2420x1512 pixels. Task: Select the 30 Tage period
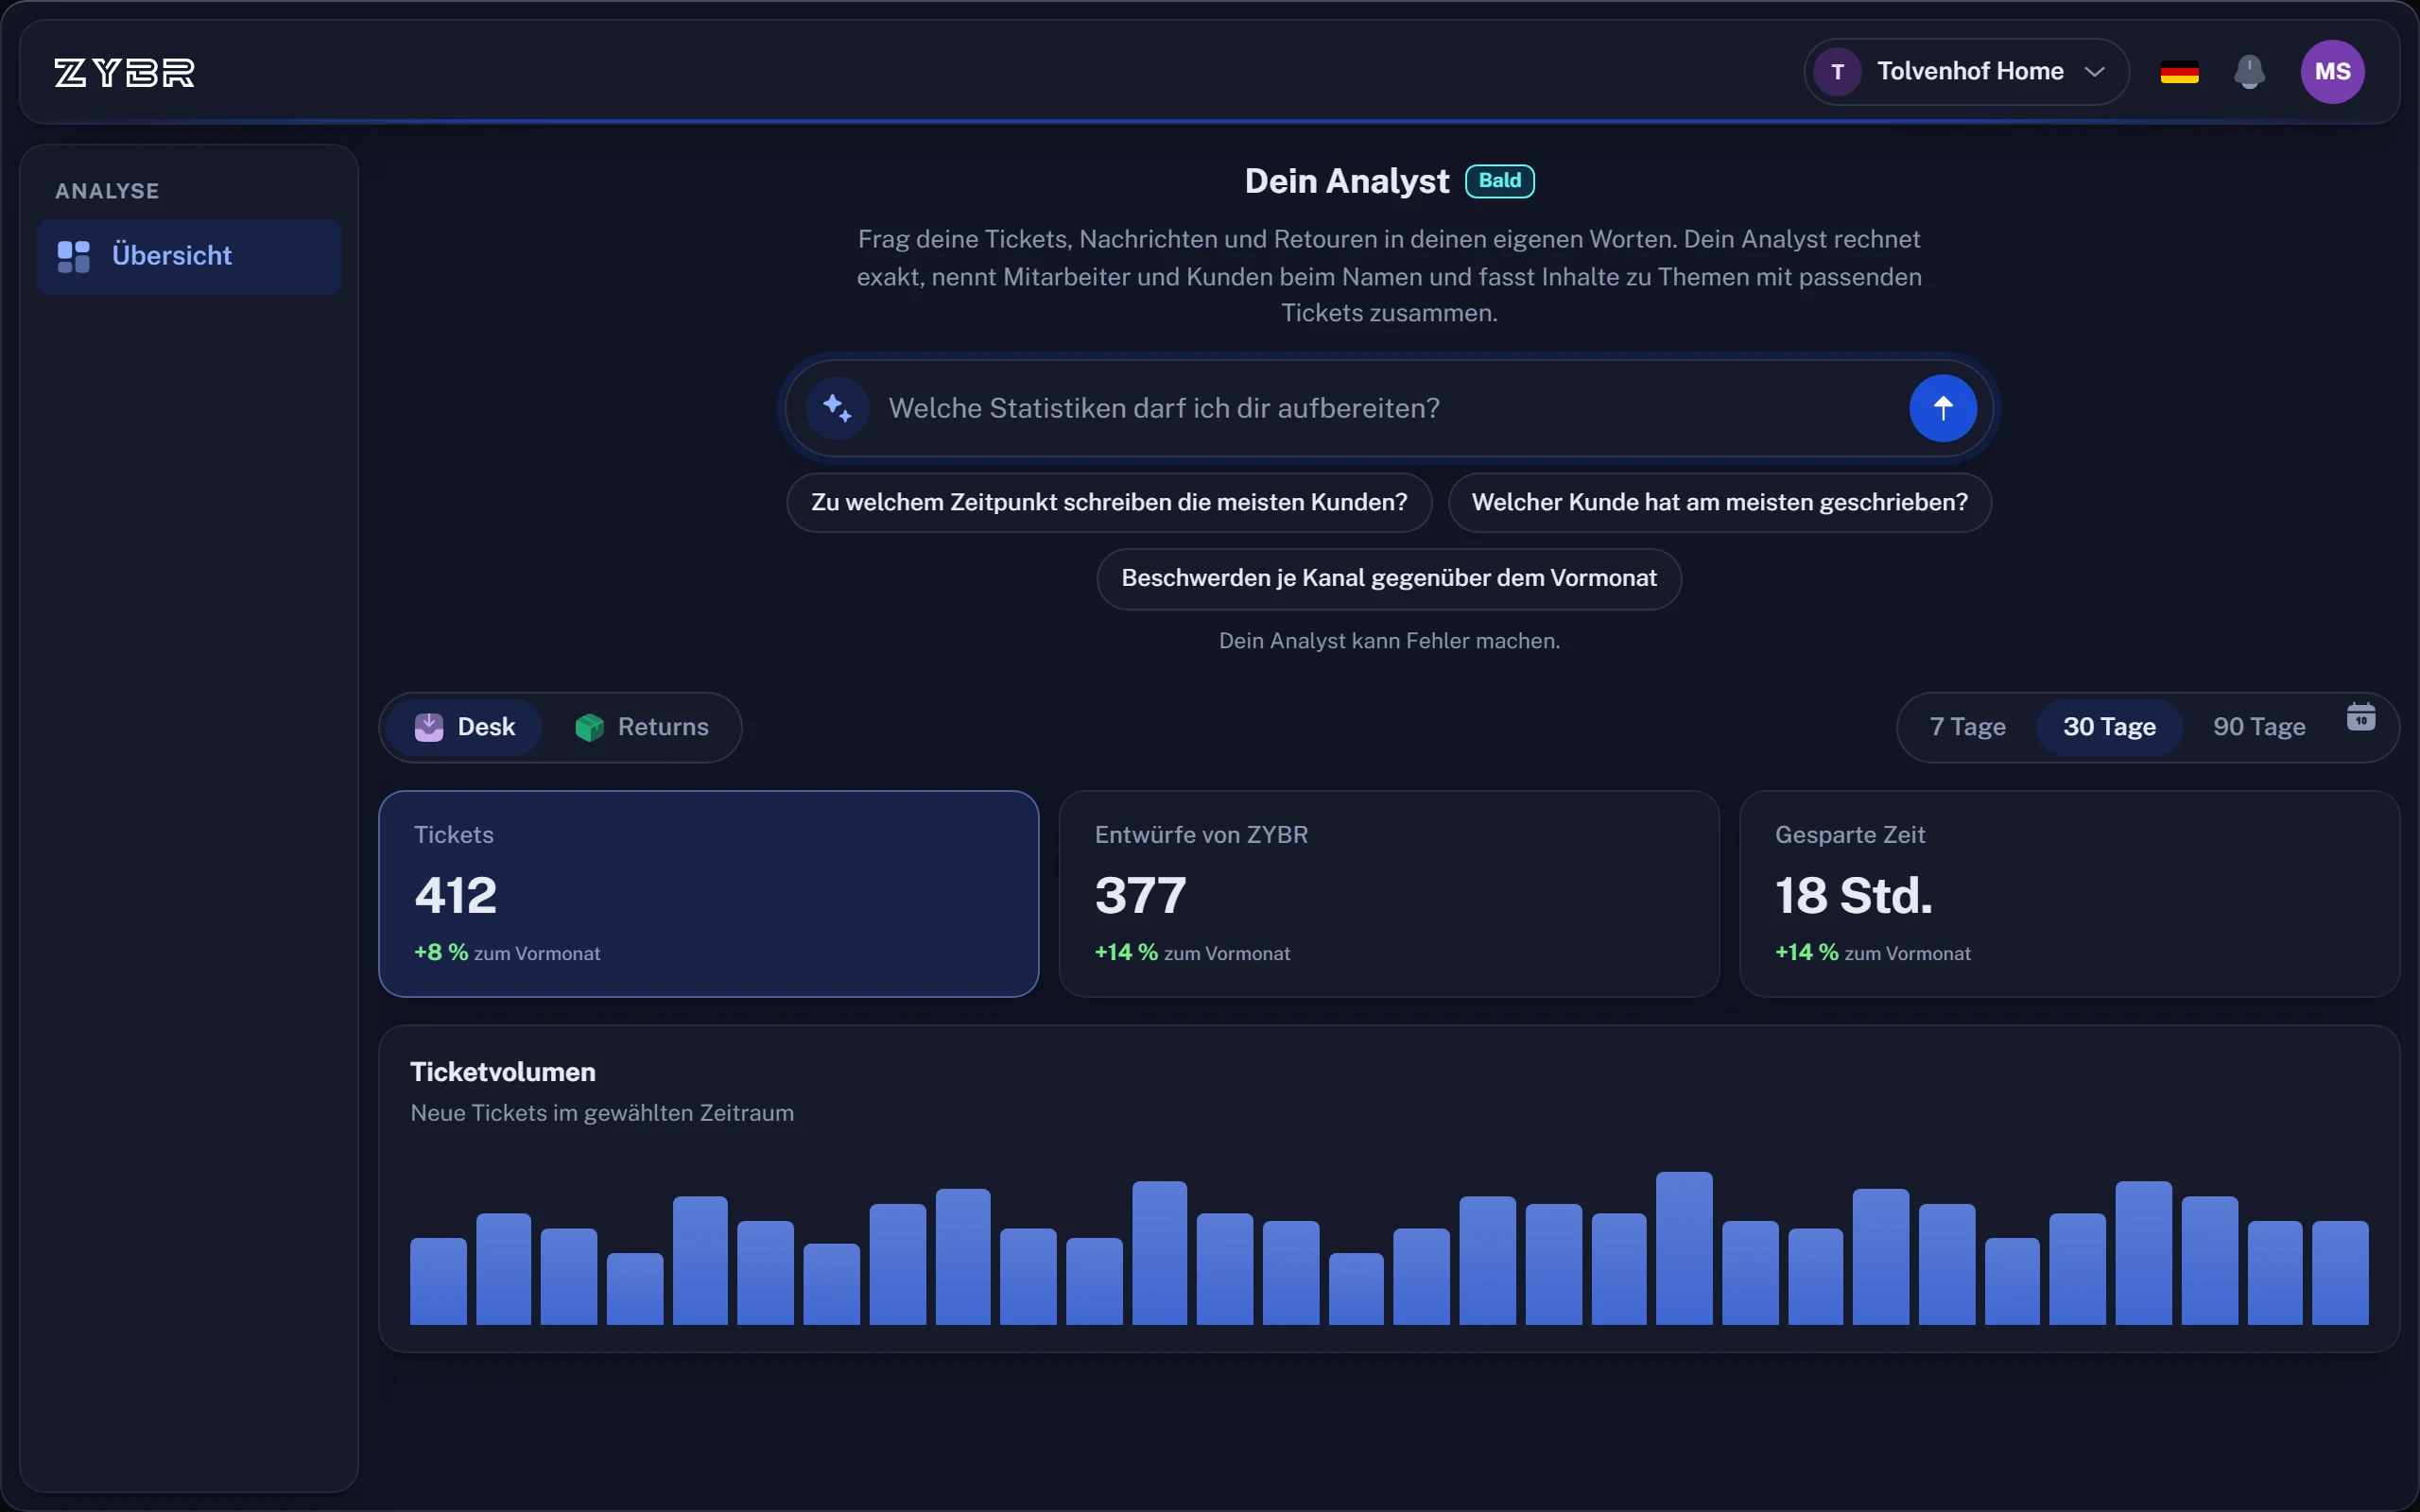pos(2109,727)
